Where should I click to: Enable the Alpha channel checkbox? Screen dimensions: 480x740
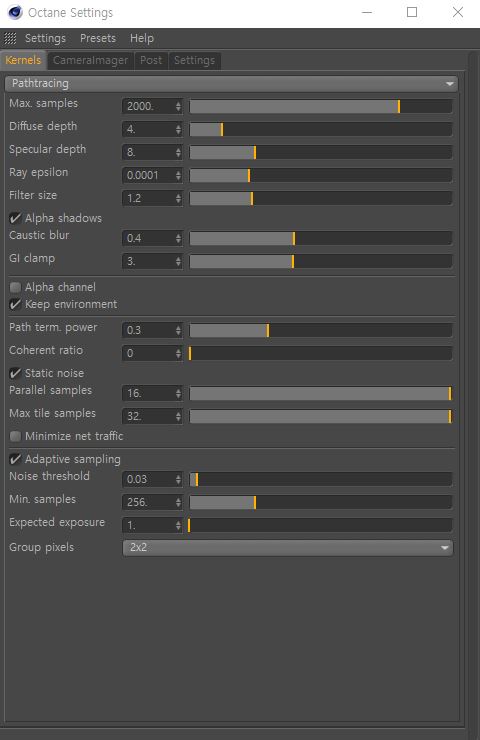[15, 287]
